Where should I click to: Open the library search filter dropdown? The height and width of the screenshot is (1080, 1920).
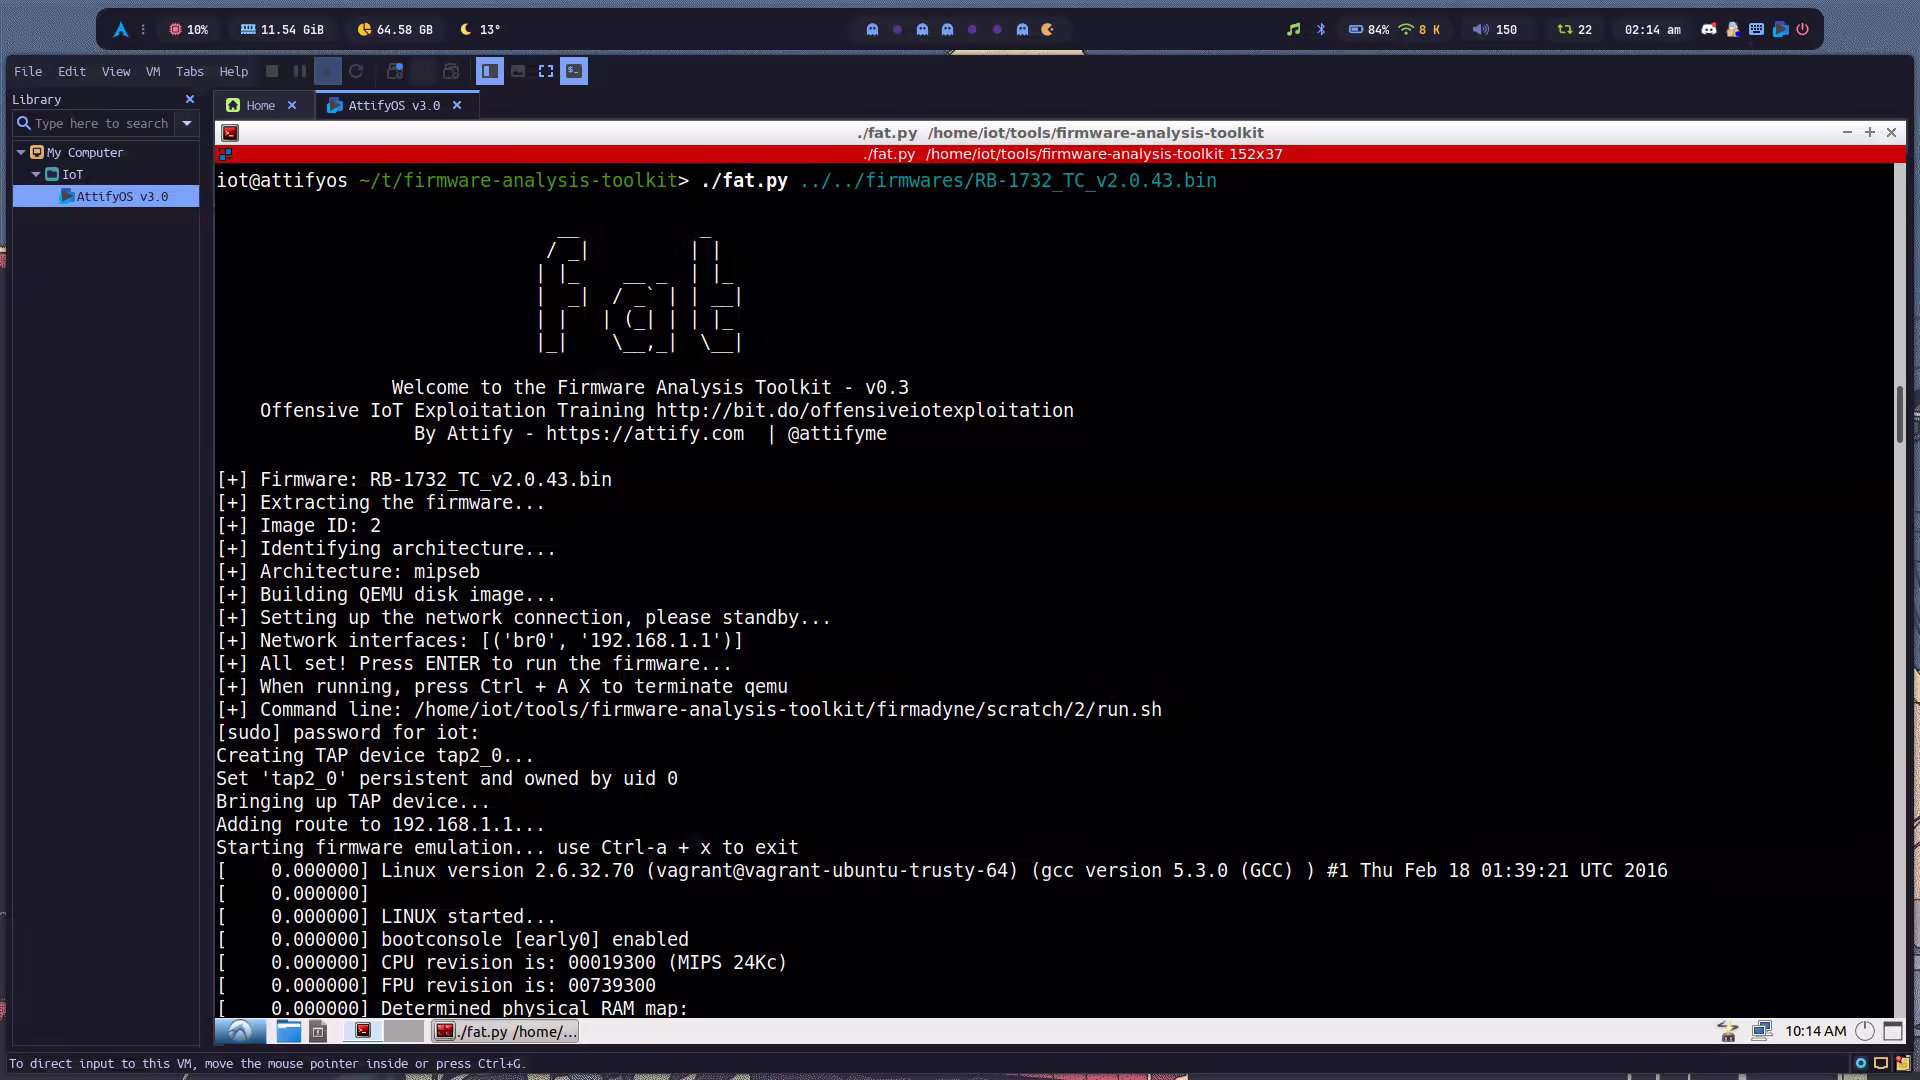[187, 123]
